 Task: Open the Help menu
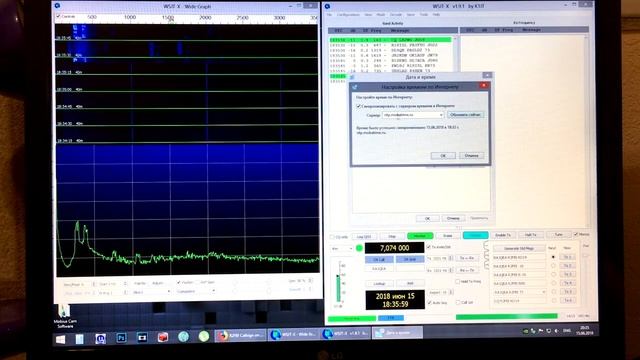coord(436,15)
